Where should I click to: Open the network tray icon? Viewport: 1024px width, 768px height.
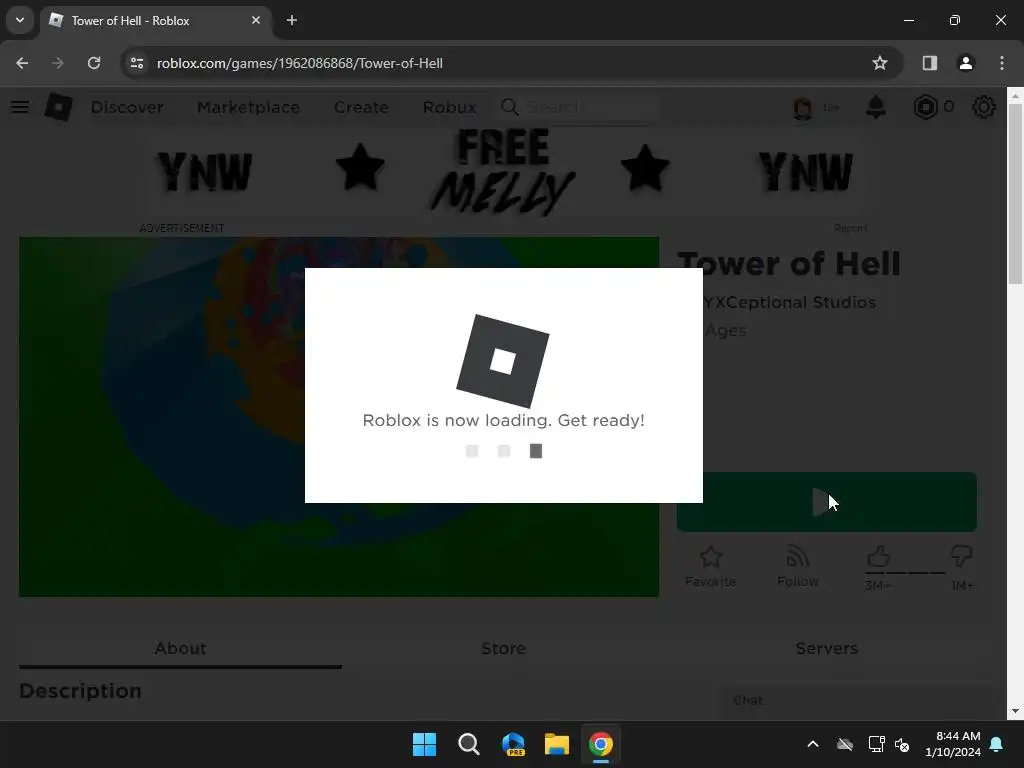point(876,744)
